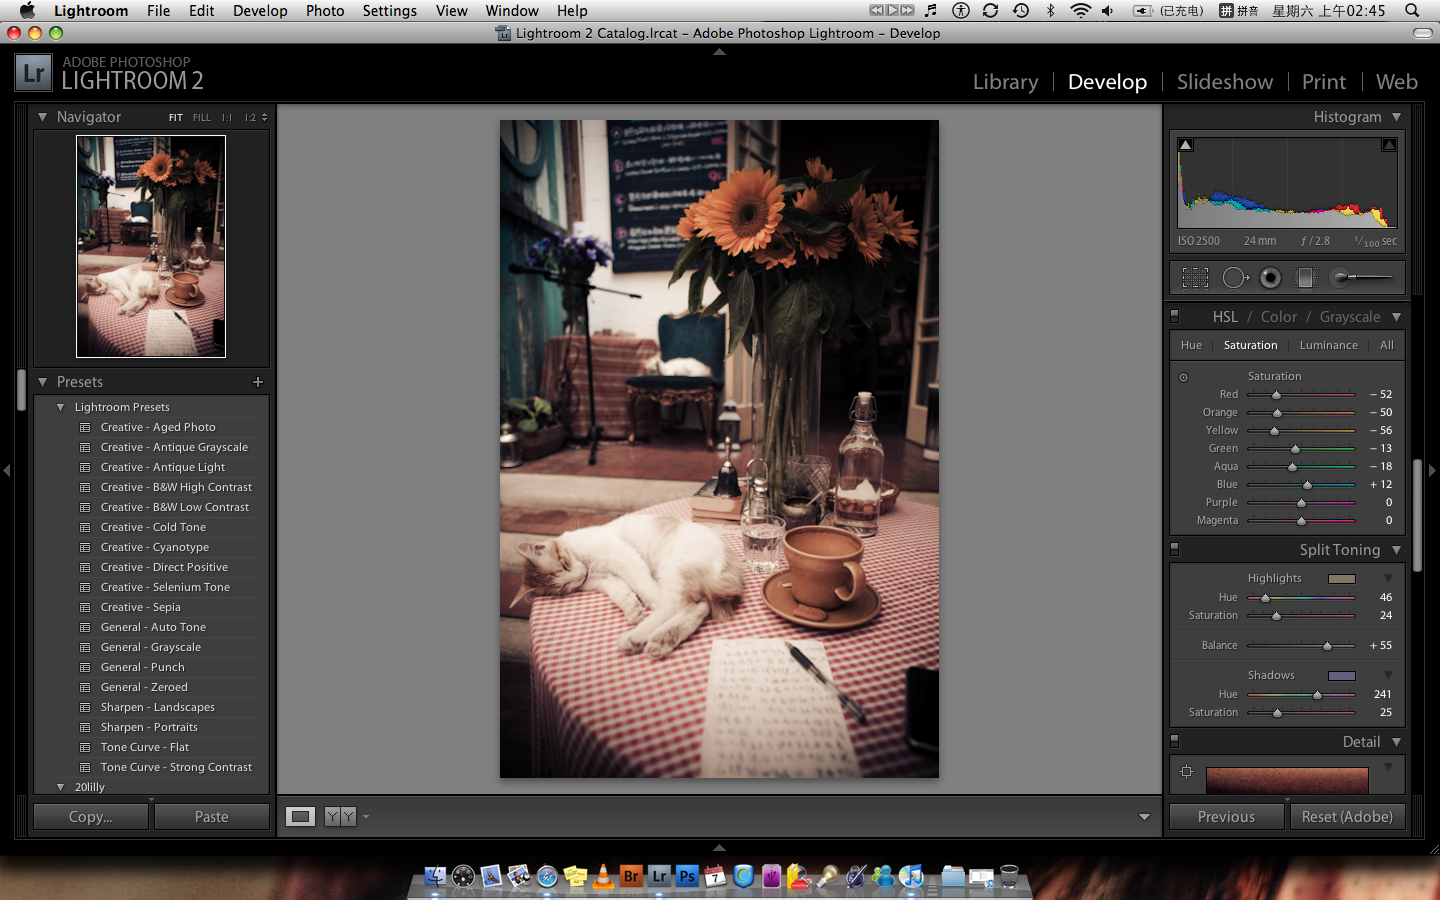
Task: Open VLC from the Dock
Action: tap(603, 876)
